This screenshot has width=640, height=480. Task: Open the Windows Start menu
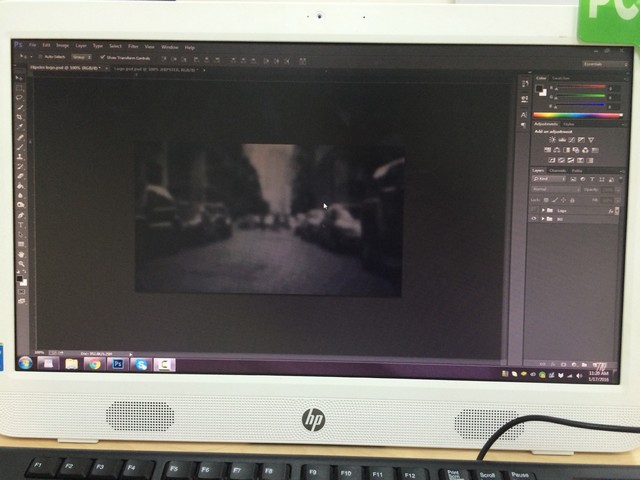coord(24,363)
